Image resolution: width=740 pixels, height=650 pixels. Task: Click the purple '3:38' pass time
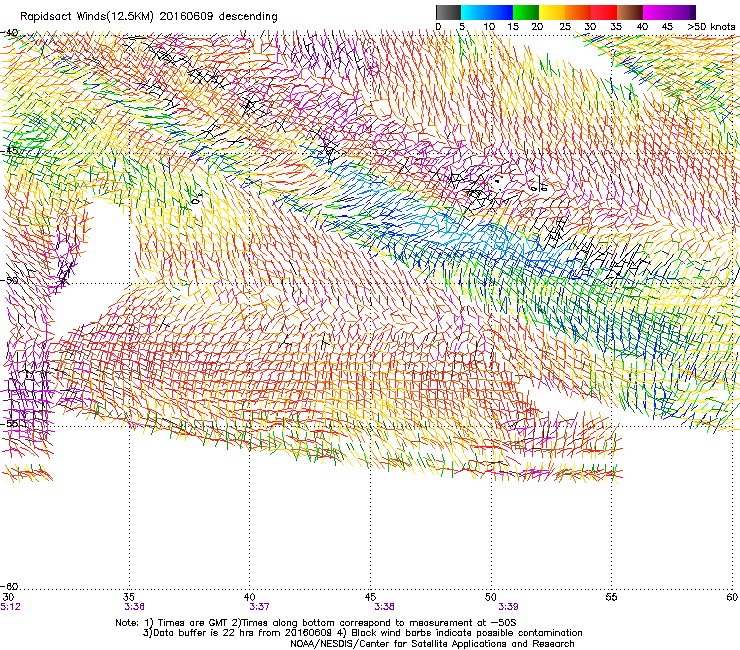pyautogui.click(x=384, y=607)
